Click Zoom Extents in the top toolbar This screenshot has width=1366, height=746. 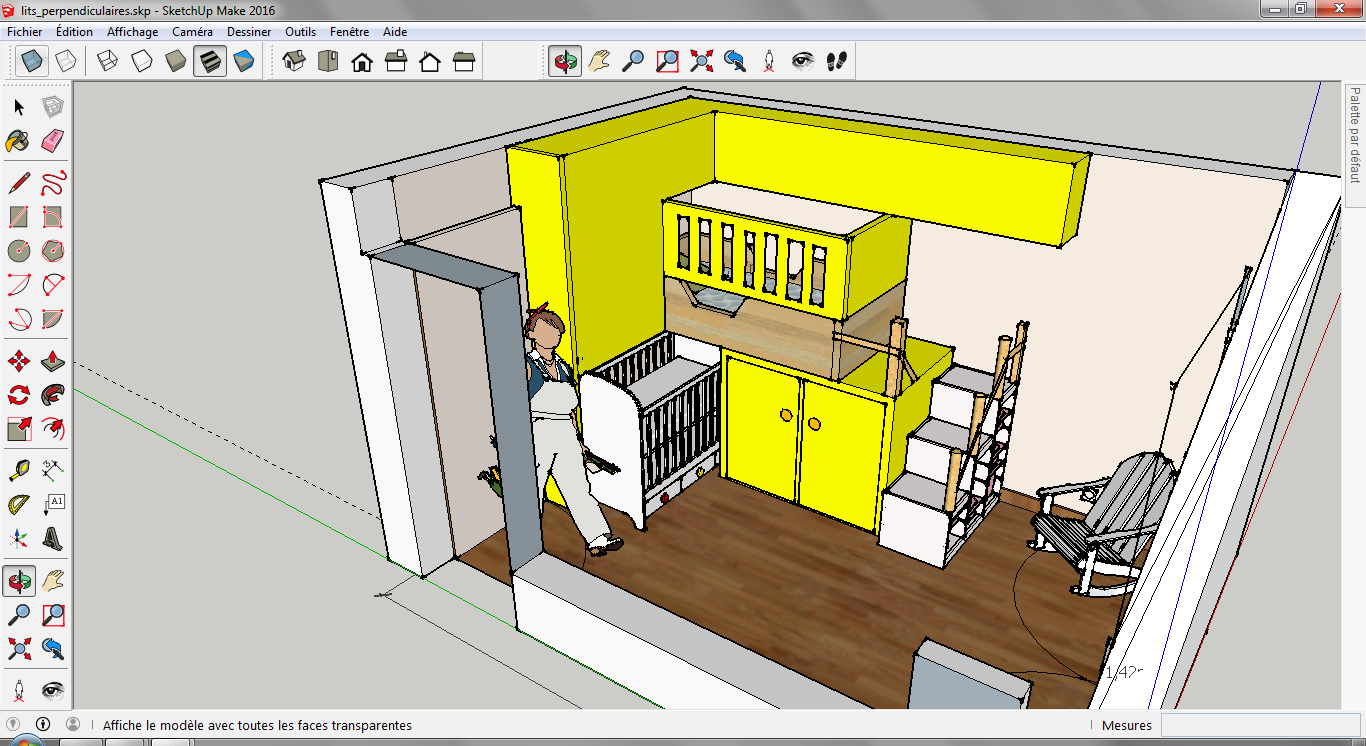click(x=701, y=62)
